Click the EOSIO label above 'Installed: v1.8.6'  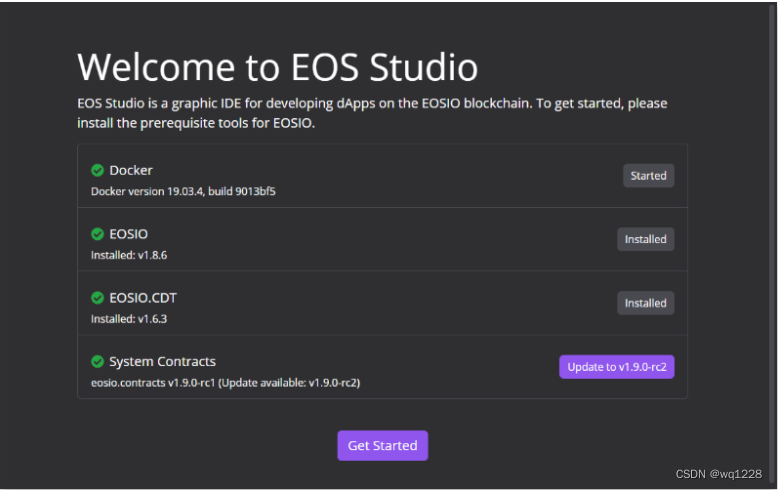tap(129, 234)
